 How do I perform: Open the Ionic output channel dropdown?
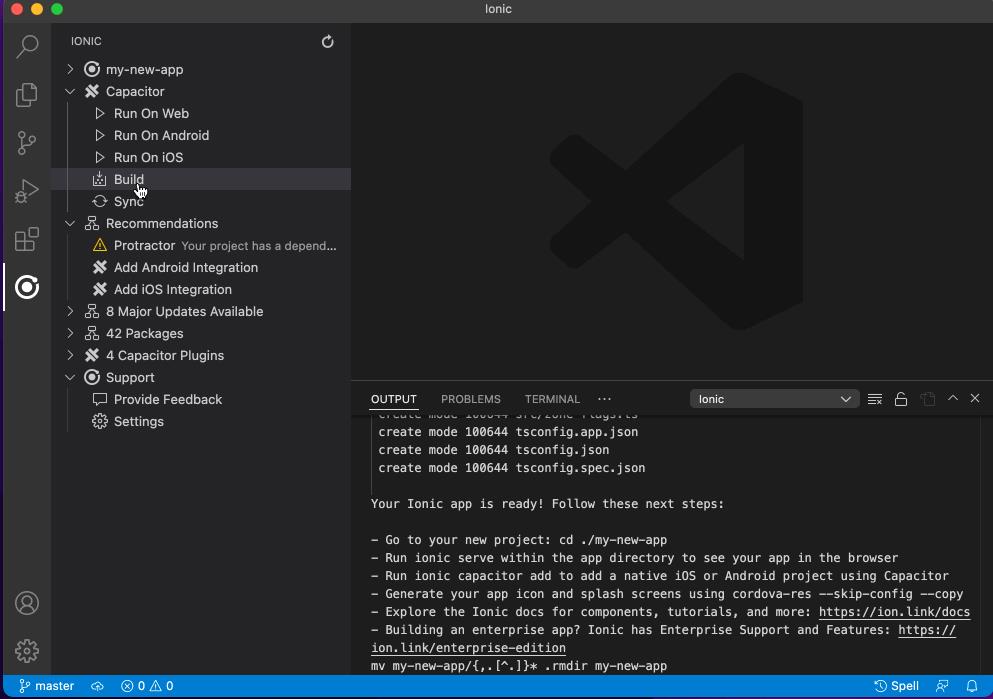coord(774,399)
